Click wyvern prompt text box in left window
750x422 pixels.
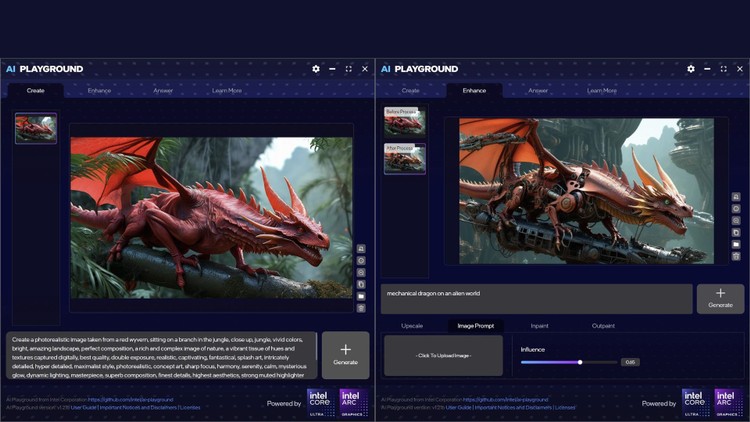[x=161, y=355]
